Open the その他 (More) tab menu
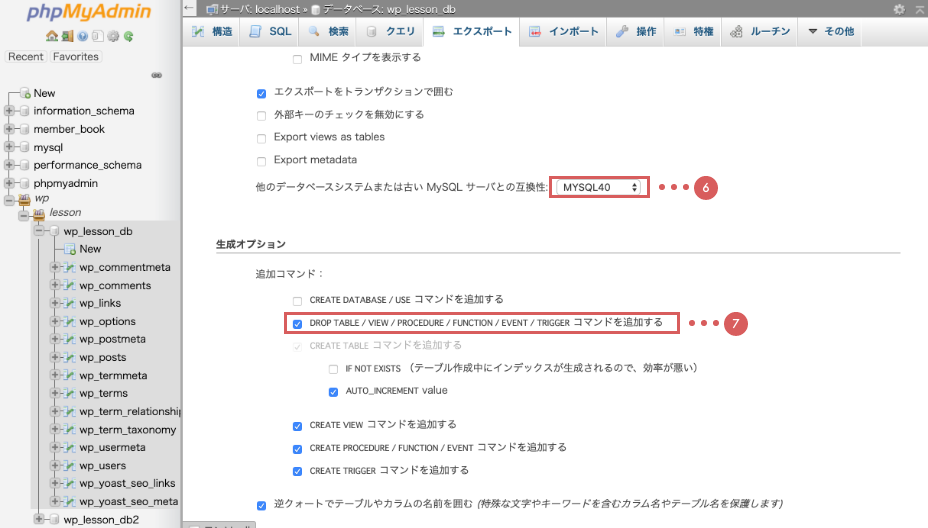The image size is (928, 528). [x=830, y=32]
